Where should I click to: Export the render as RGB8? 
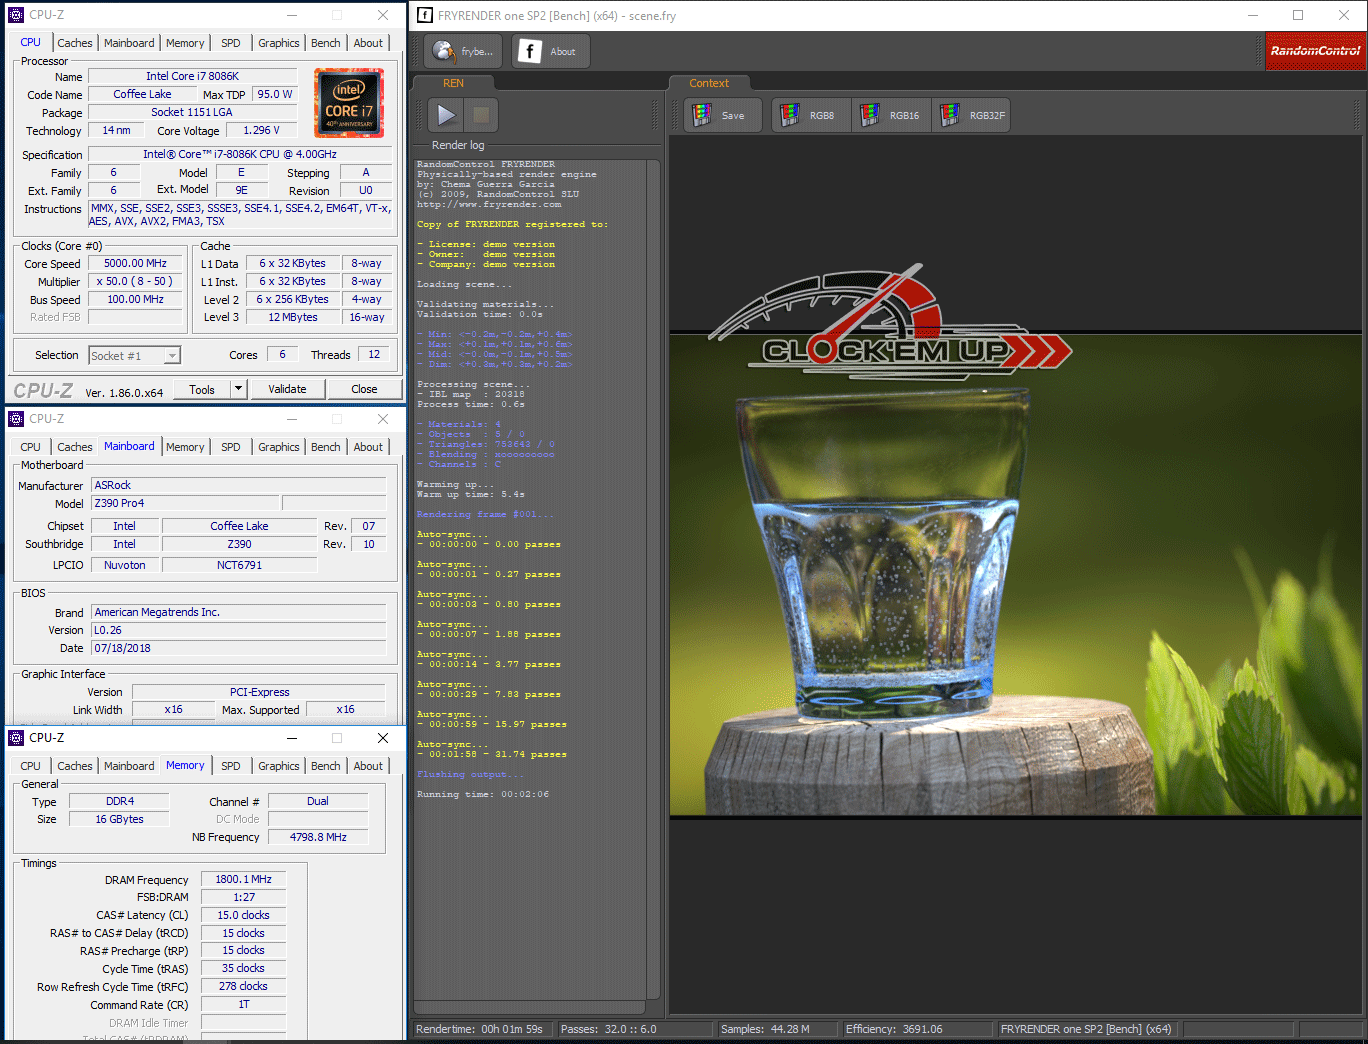coord(811,115)
